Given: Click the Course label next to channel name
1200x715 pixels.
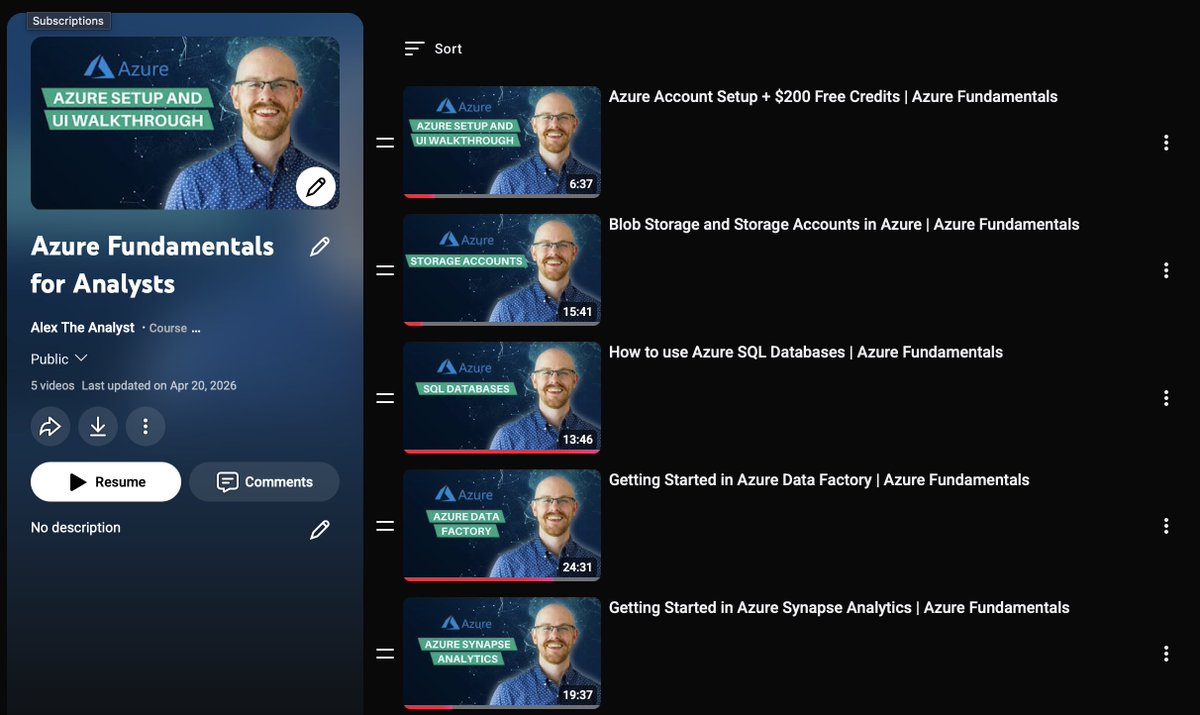Looking at the screenshot, I should 168,328.
